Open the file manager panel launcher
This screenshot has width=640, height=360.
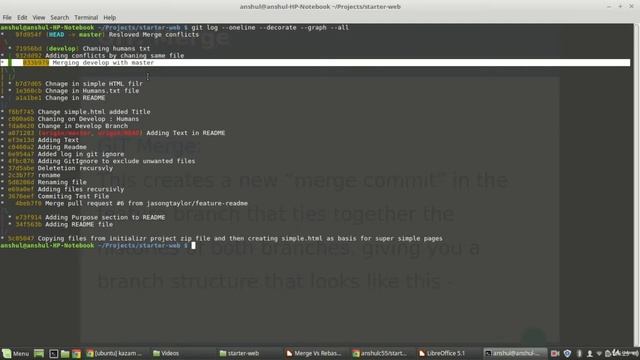pos(65,353)
